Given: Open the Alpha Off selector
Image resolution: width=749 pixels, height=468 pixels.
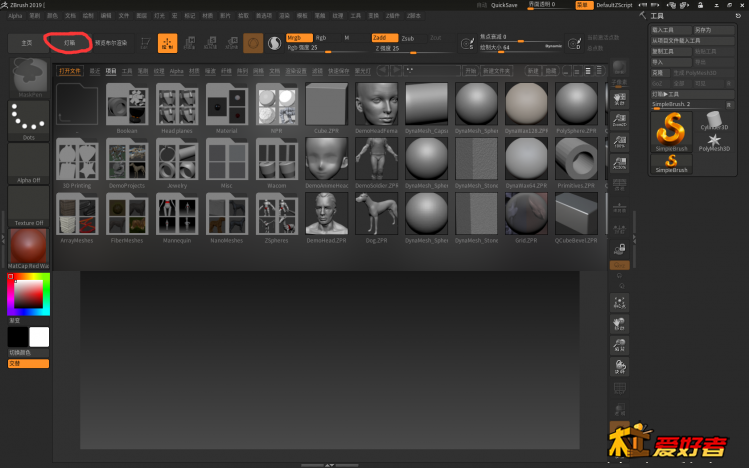Looking at the screenshot, I should pyautogui.click(x=29, y=163).
